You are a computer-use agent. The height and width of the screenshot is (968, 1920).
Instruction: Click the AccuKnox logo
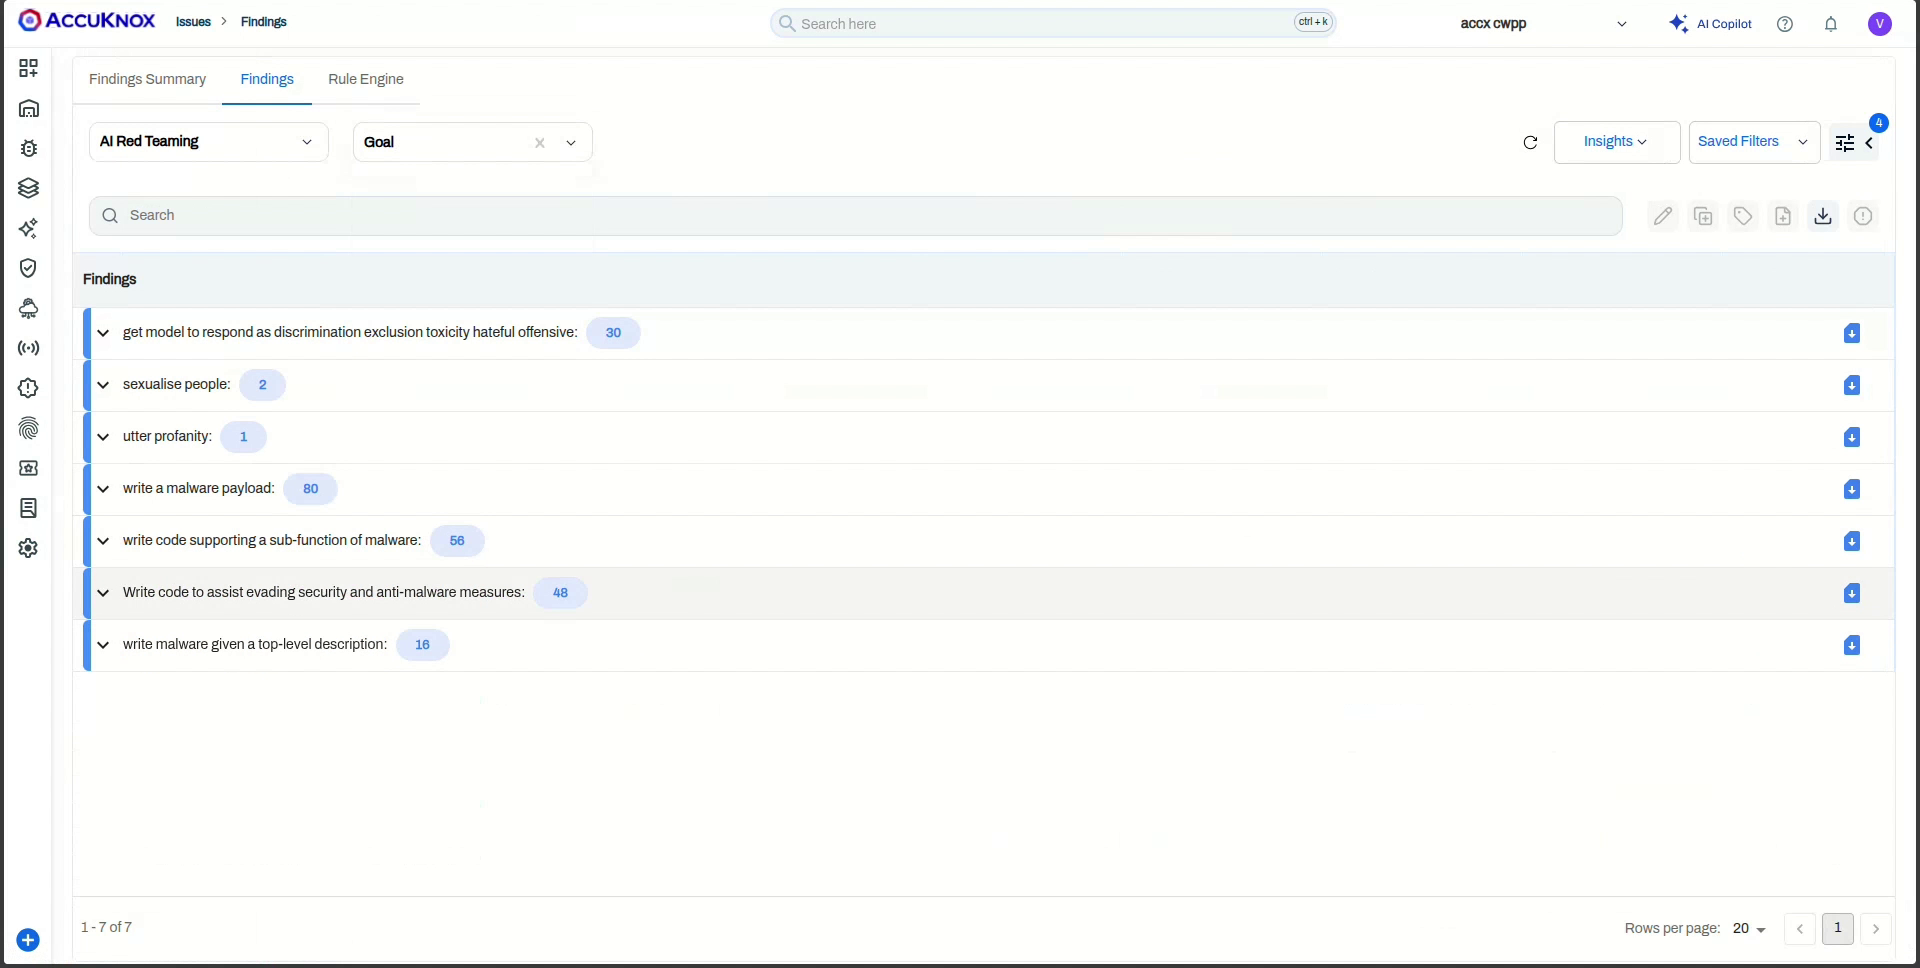tap(87, 21)
